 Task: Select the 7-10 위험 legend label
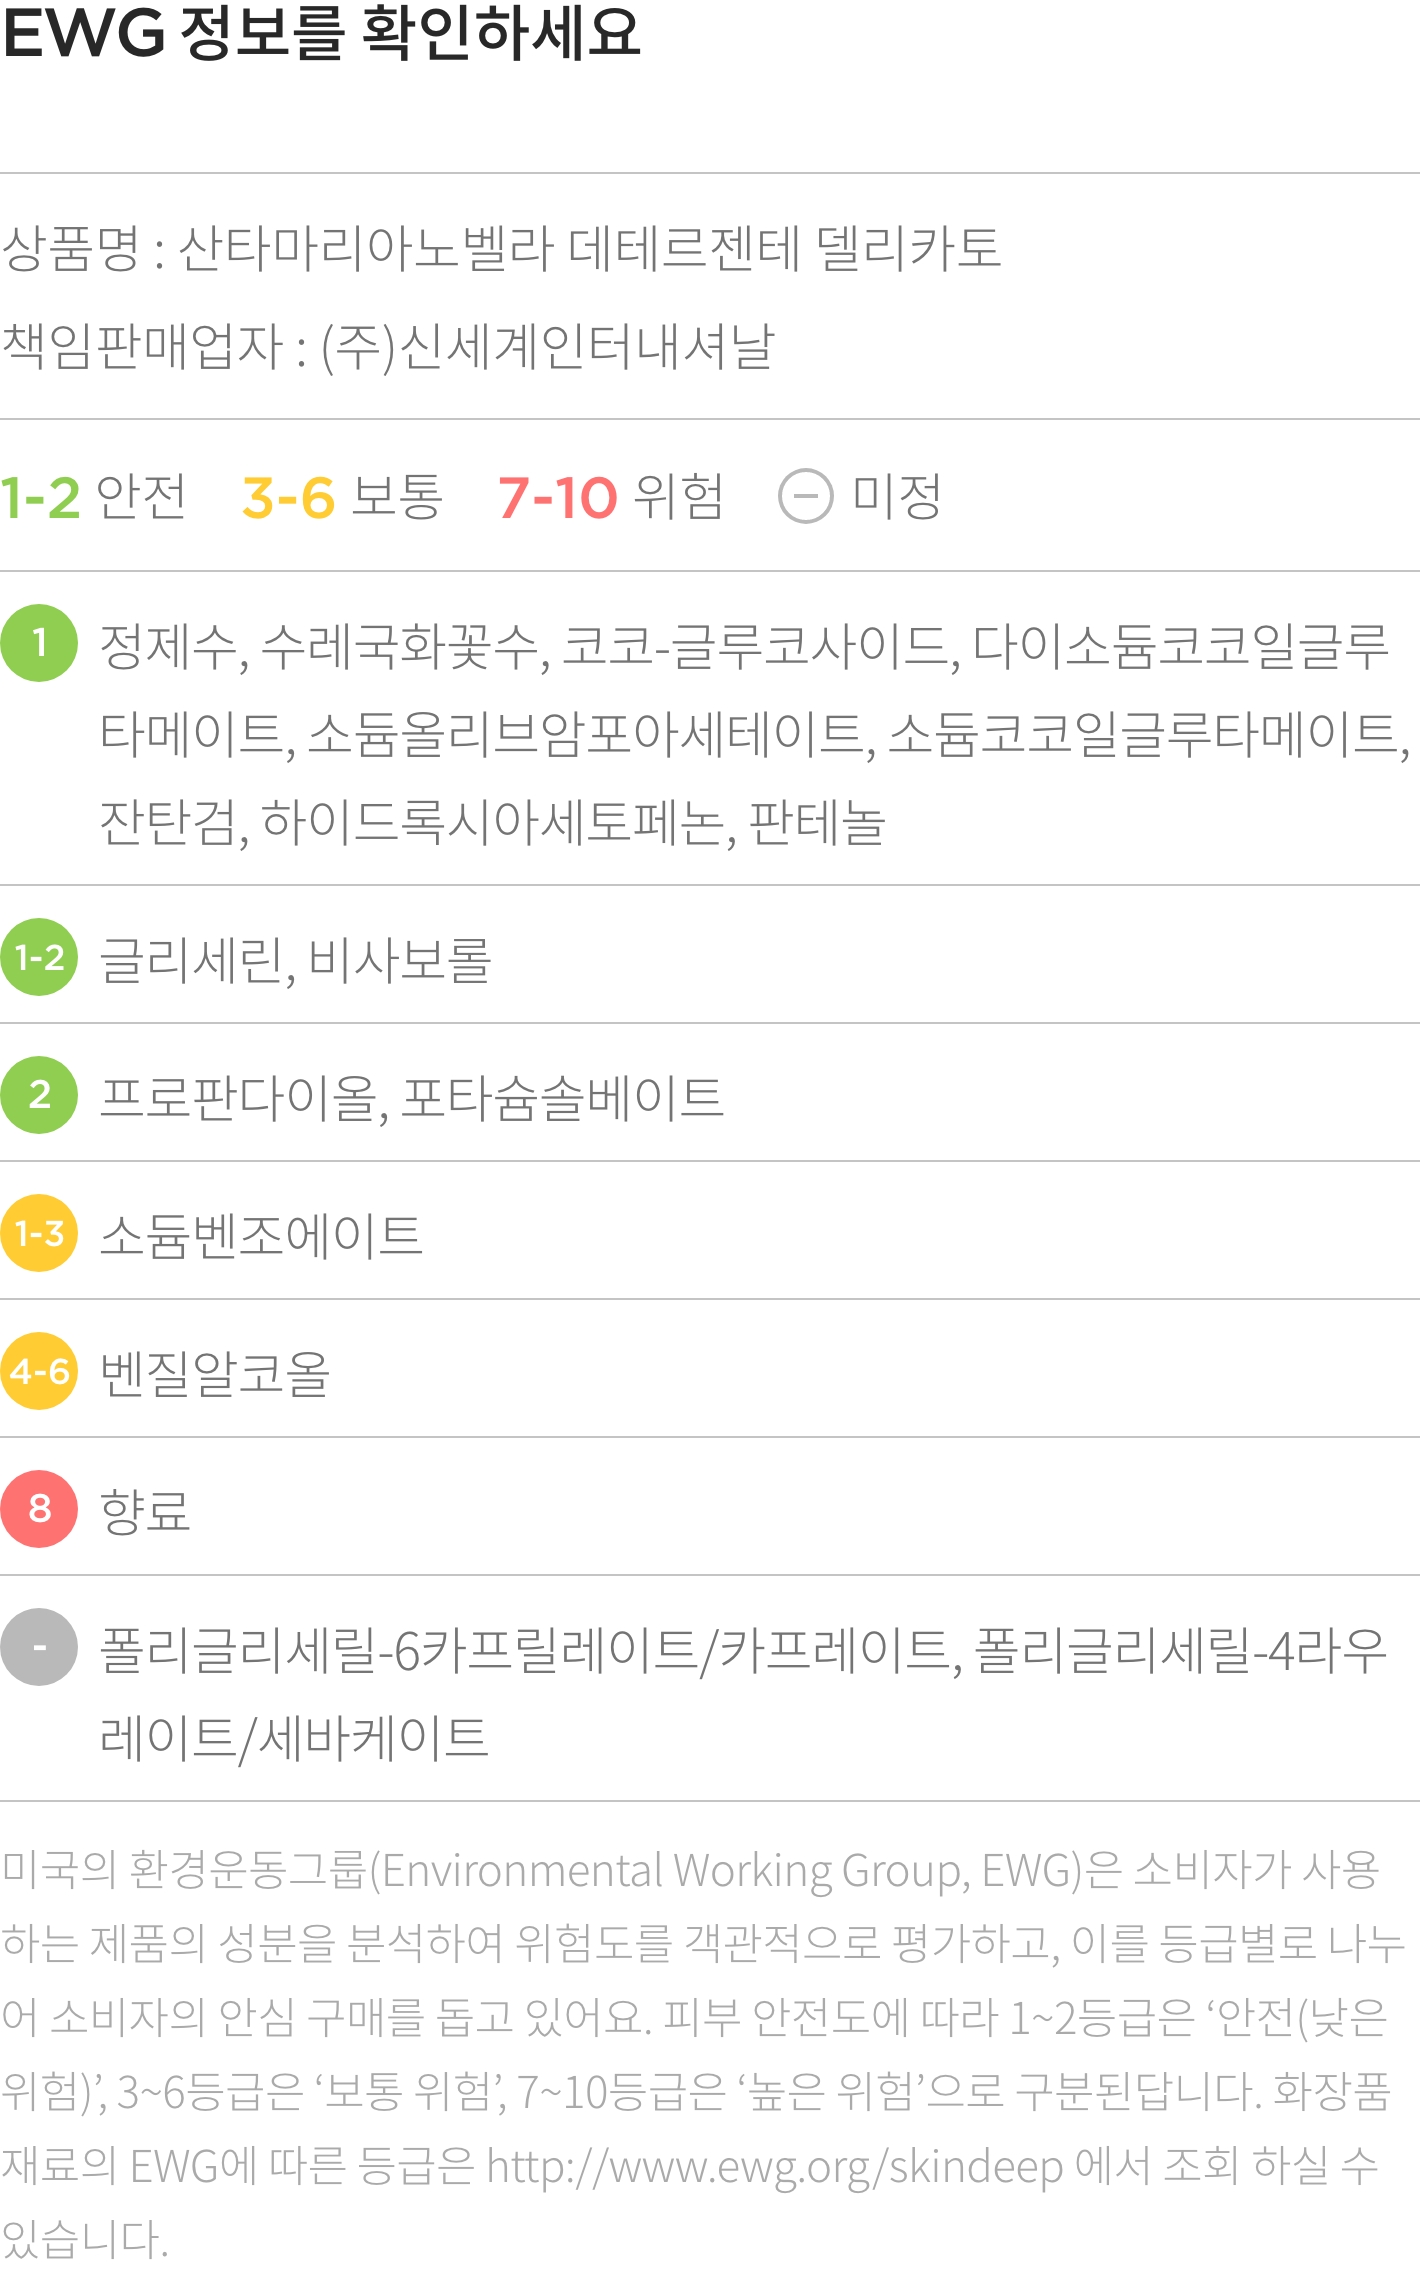click(x=611, y=497)
